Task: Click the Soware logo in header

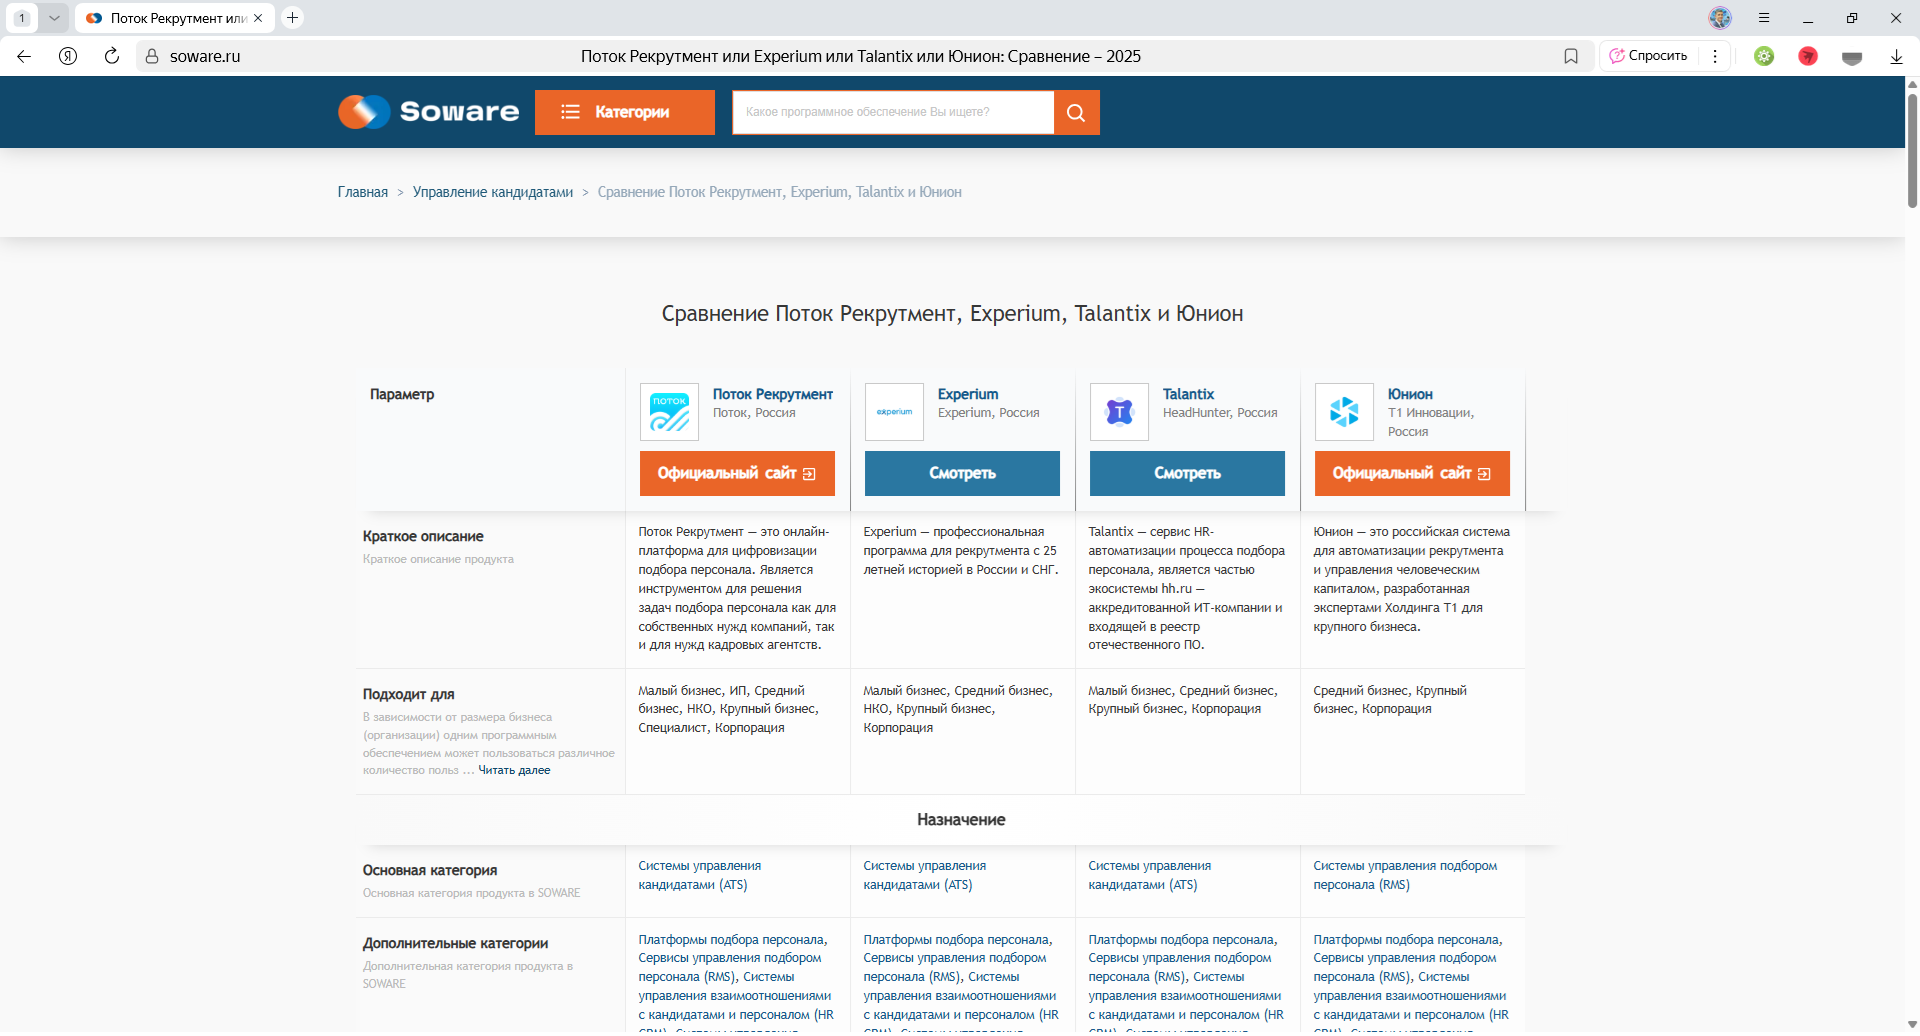Action: pyautogui.click(x=429, y=112)
